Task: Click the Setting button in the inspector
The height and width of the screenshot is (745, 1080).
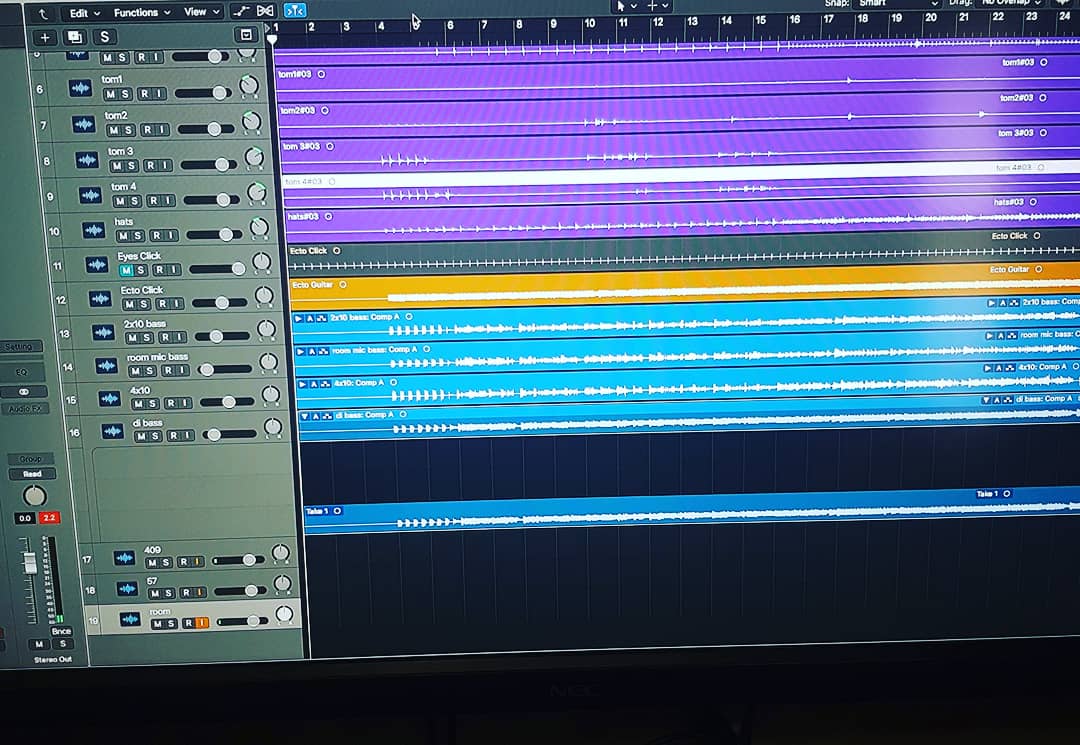Action: pos(21,346)
